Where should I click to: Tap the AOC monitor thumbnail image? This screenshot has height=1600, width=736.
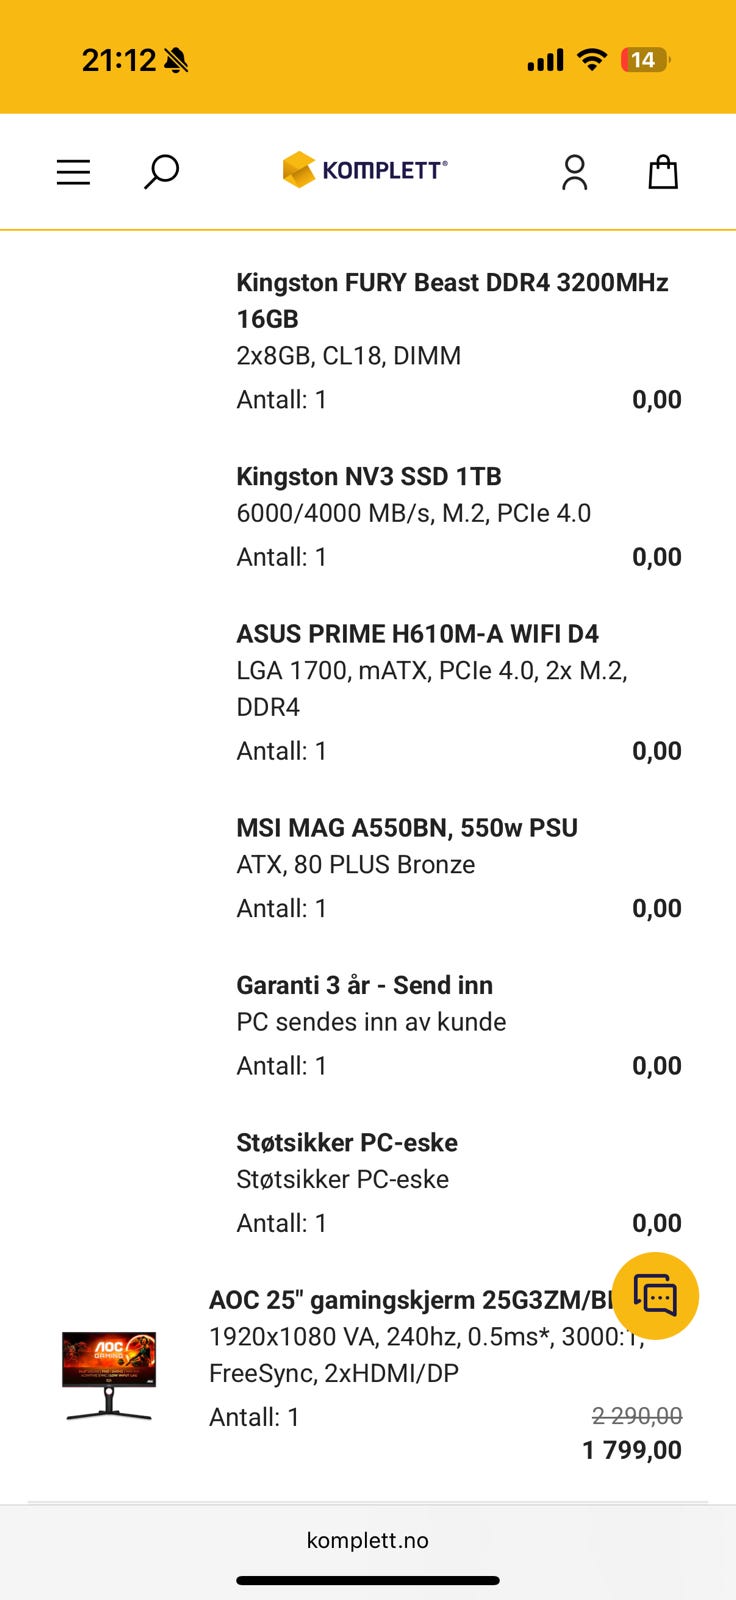[109, 1375]
